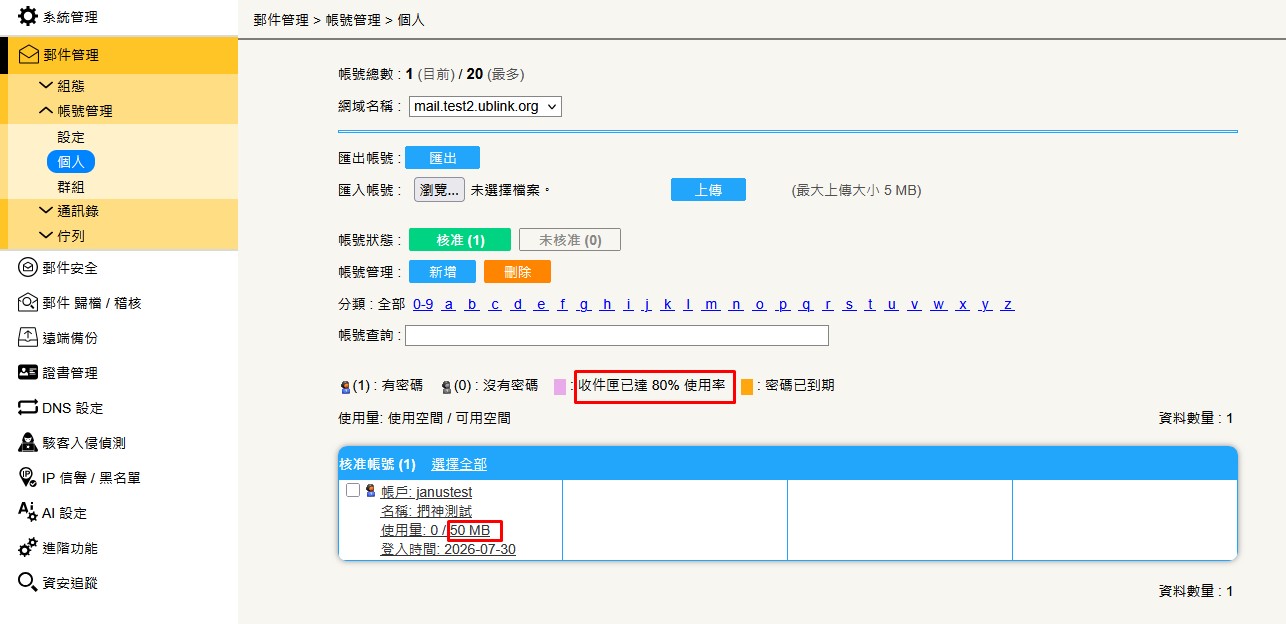Select 群組 in the sidebar
The height and width of the screenshot is (624, 1286).
tap(71, 186)
